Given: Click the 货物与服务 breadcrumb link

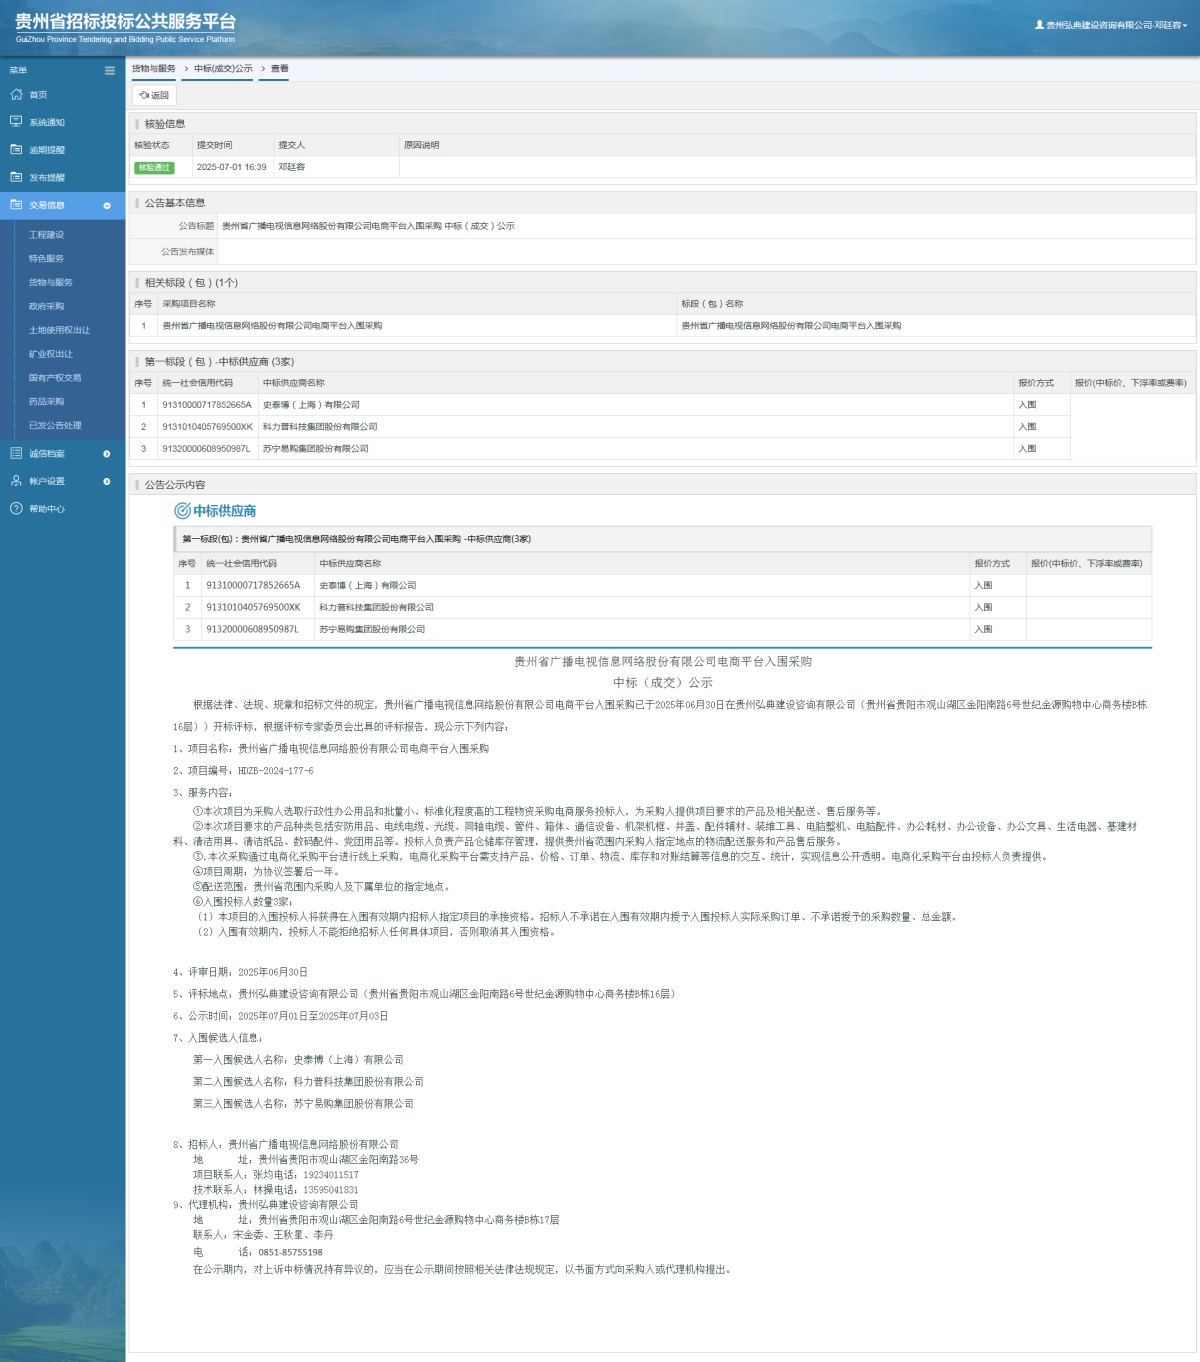Looking at the screenshot, I should pyautogui.click(x=154, y=69).
